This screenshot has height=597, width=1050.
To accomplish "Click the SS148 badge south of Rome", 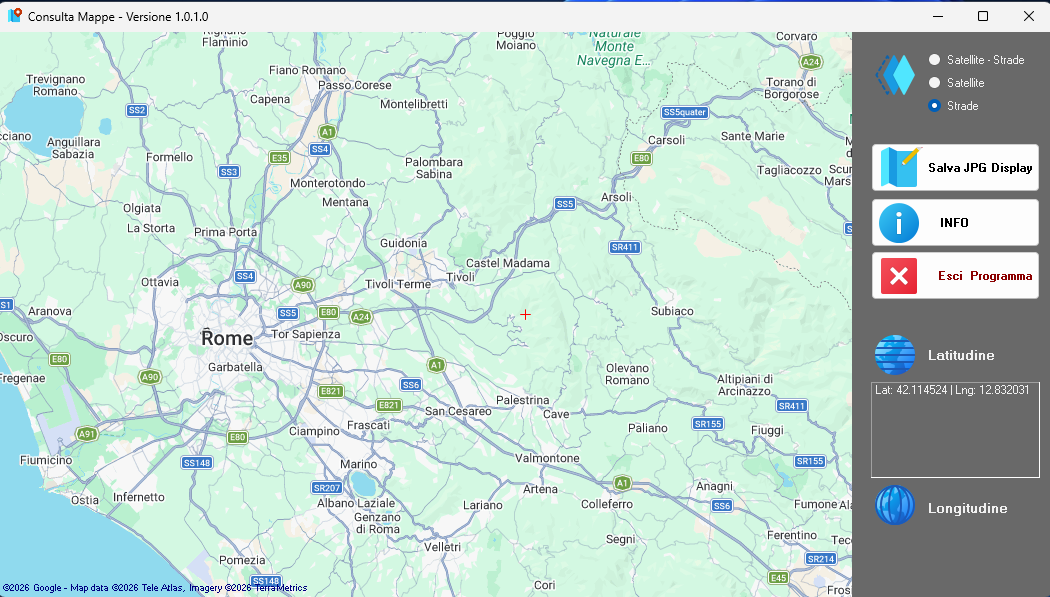I will pos(197,462).
